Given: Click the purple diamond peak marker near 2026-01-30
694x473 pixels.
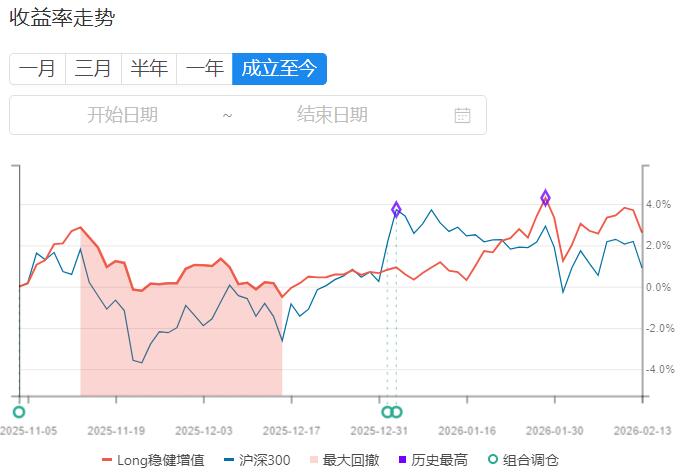Looking at the screenshot, I should tap(546, 197).
